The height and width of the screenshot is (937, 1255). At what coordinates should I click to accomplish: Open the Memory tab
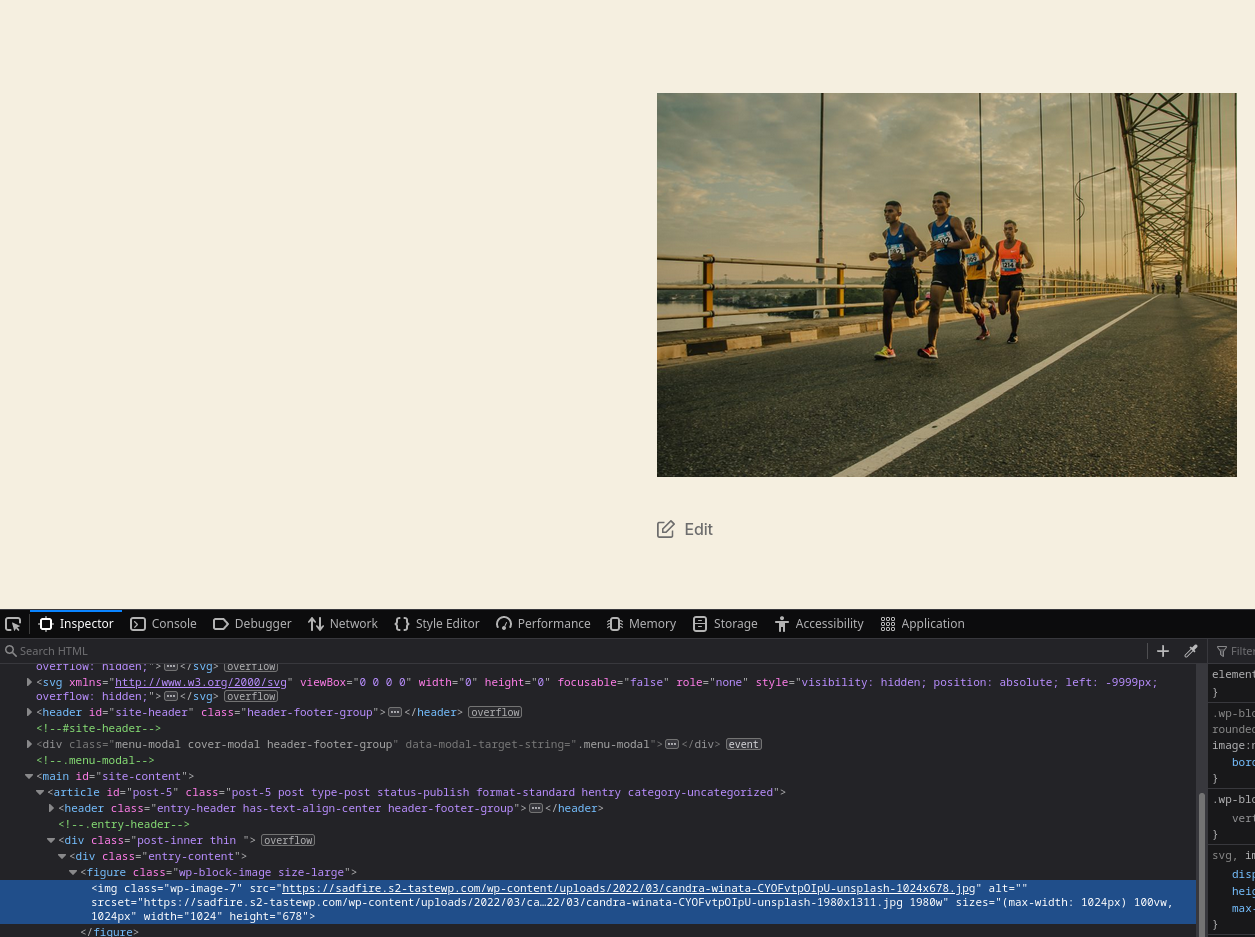pos(642,624)
